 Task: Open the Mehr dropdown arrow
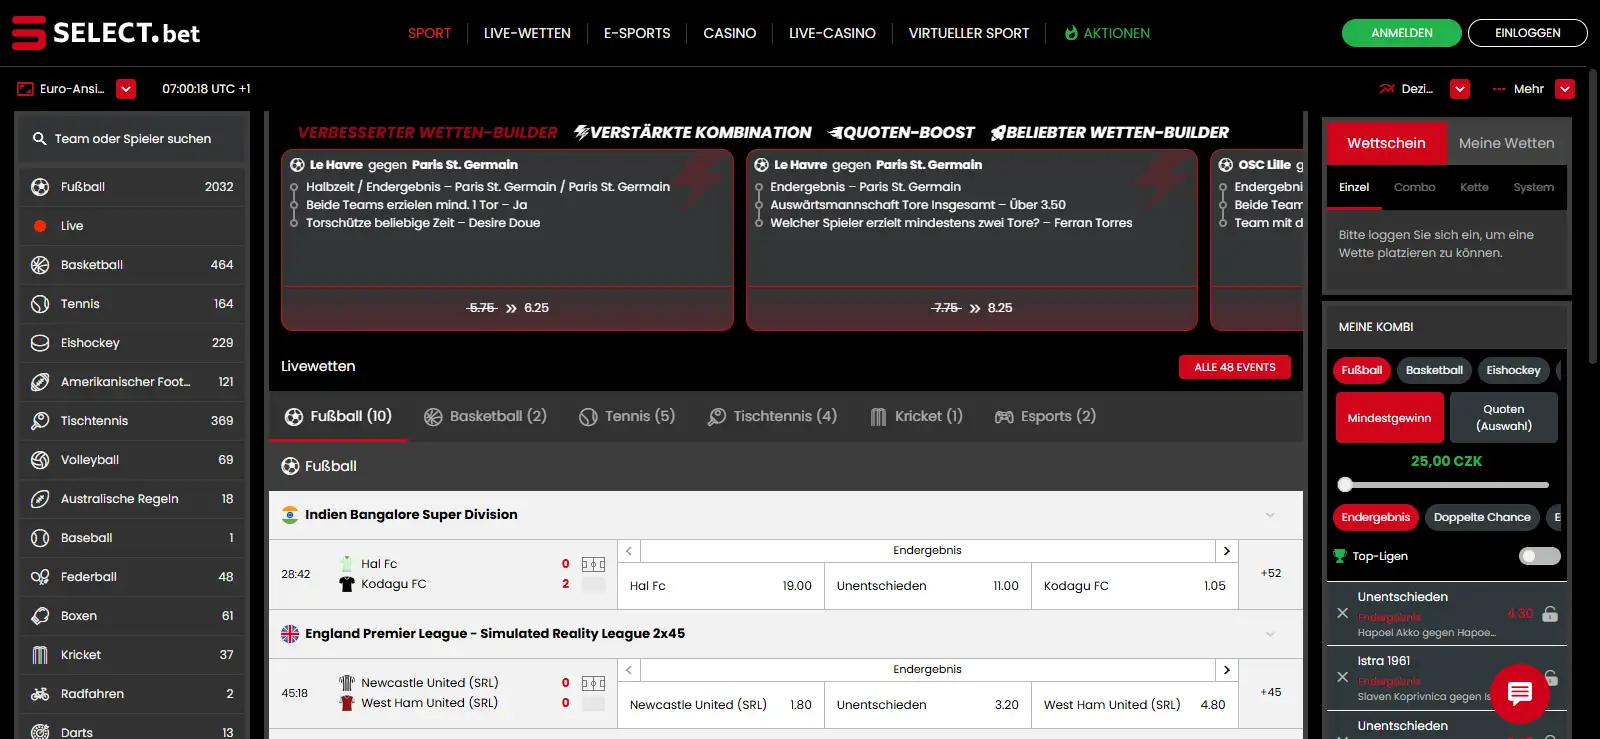pyautogui.click(x=1566, y=89)
